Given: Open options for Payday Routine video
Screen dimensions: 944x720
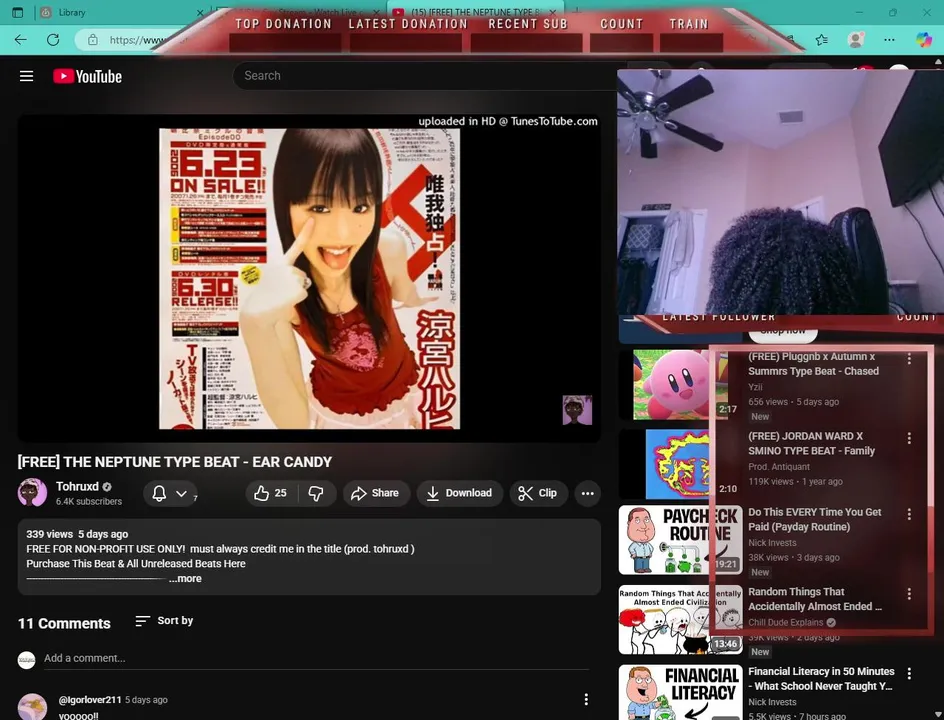Looking at the screenshot, I should click(909, 514).
